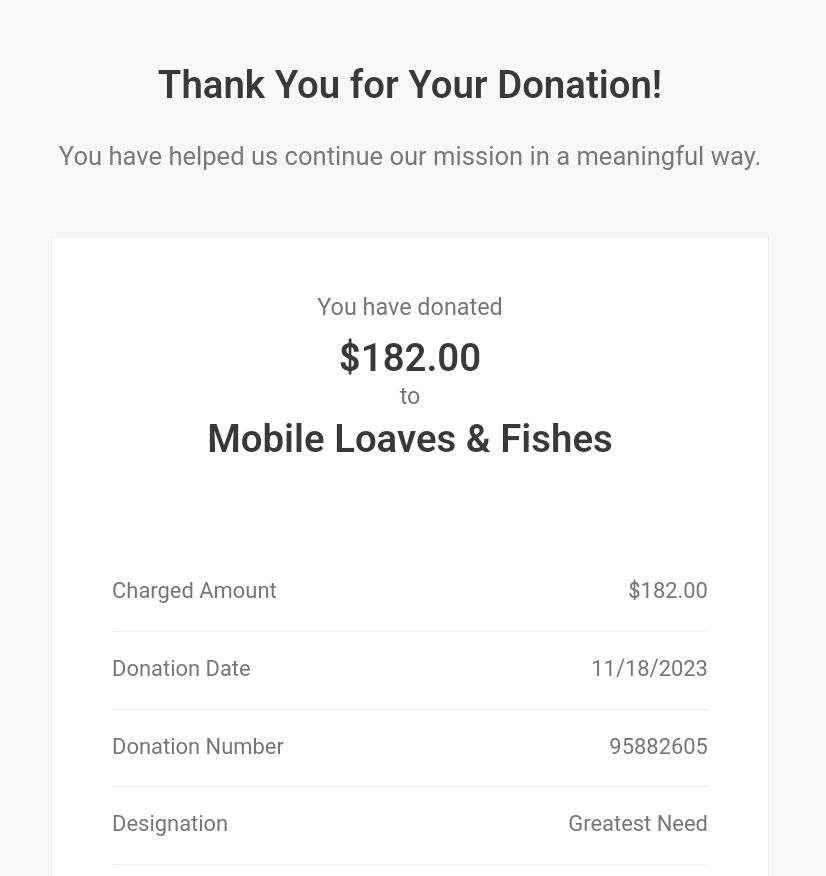This screenshot has height=876, width=826.
Task: Click the donation number 95882605
Action: (658, 746)
